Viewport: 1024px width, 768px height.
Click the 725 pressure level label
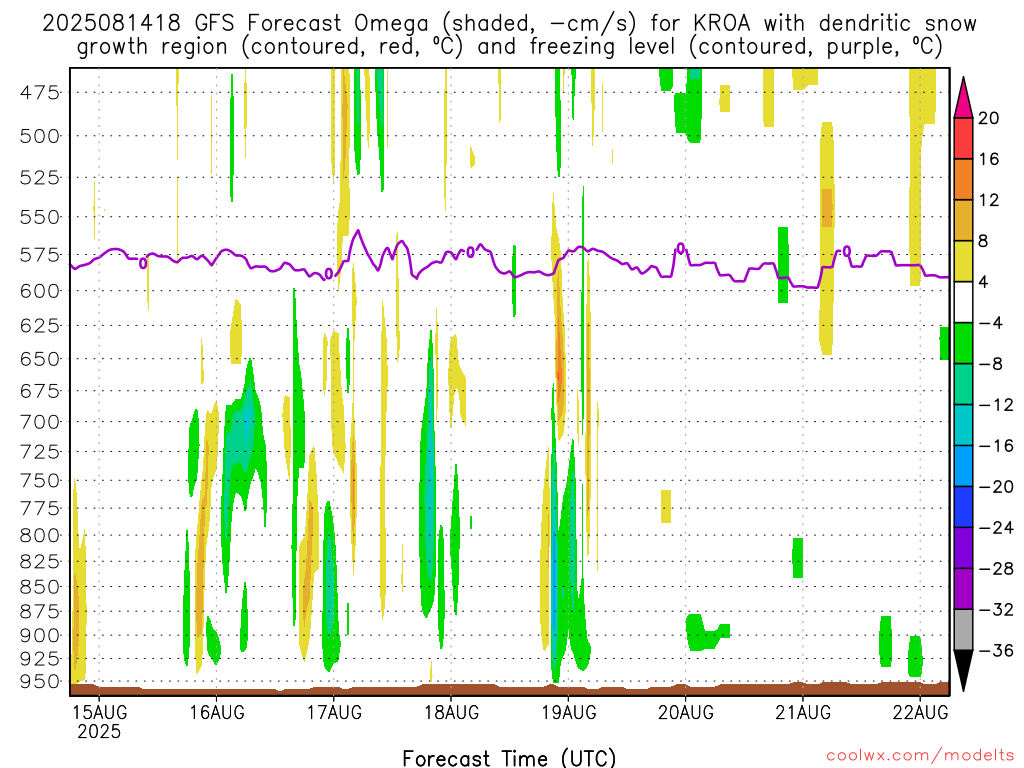tap(40, 452)
